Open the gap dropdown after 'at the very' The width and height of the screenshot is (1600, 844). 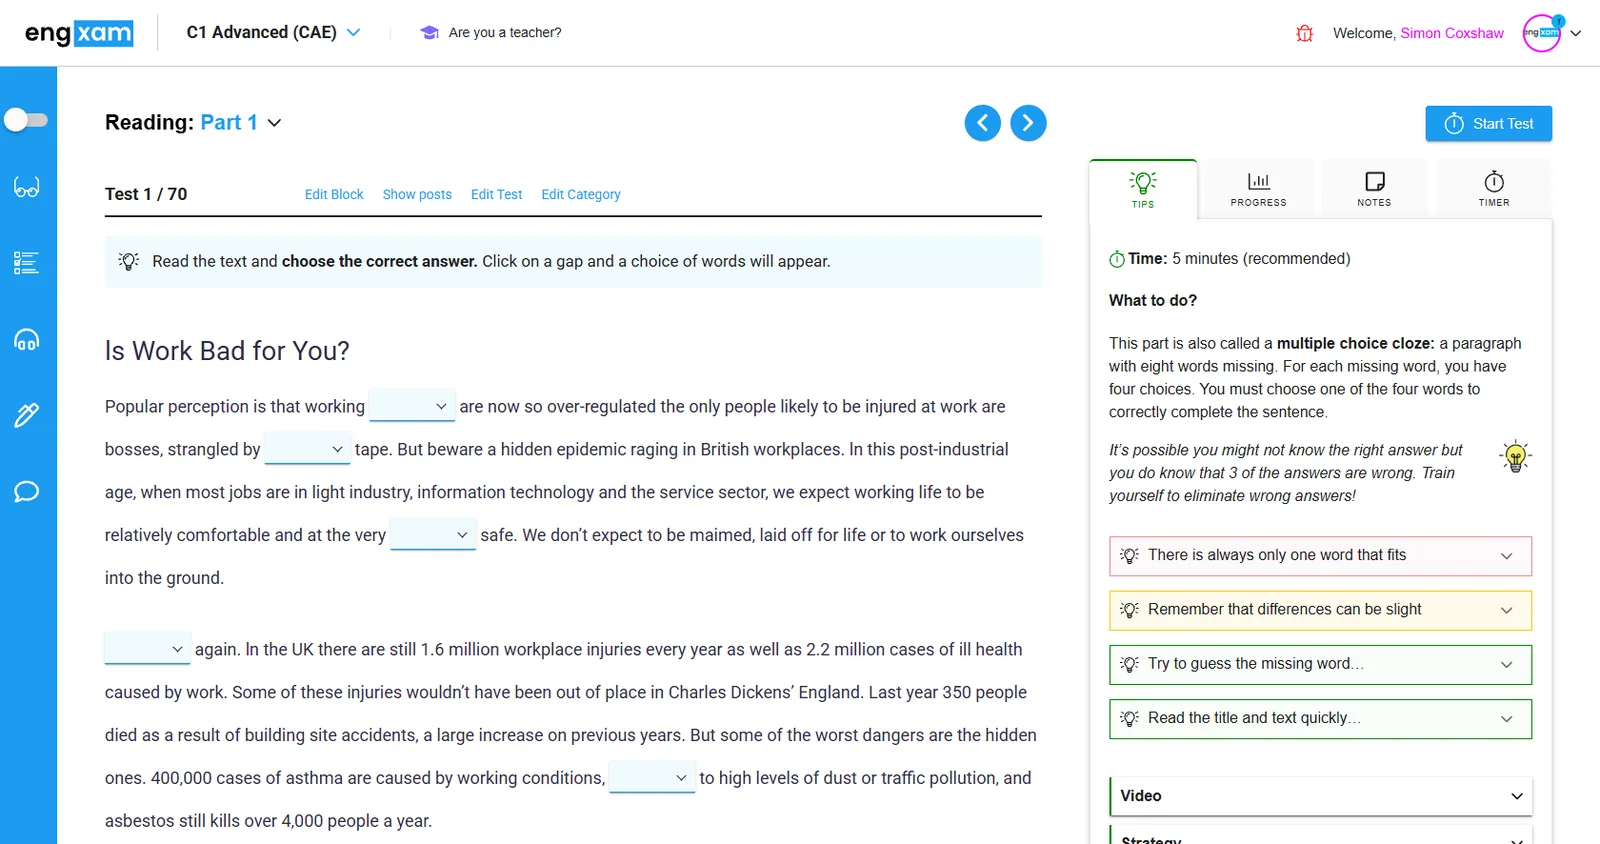(x=433, y=535)
